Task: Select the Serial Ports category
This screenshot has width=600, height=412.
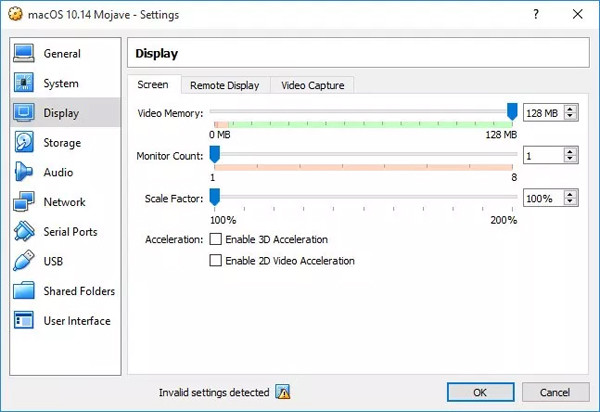Action: [x=70, y=232]
